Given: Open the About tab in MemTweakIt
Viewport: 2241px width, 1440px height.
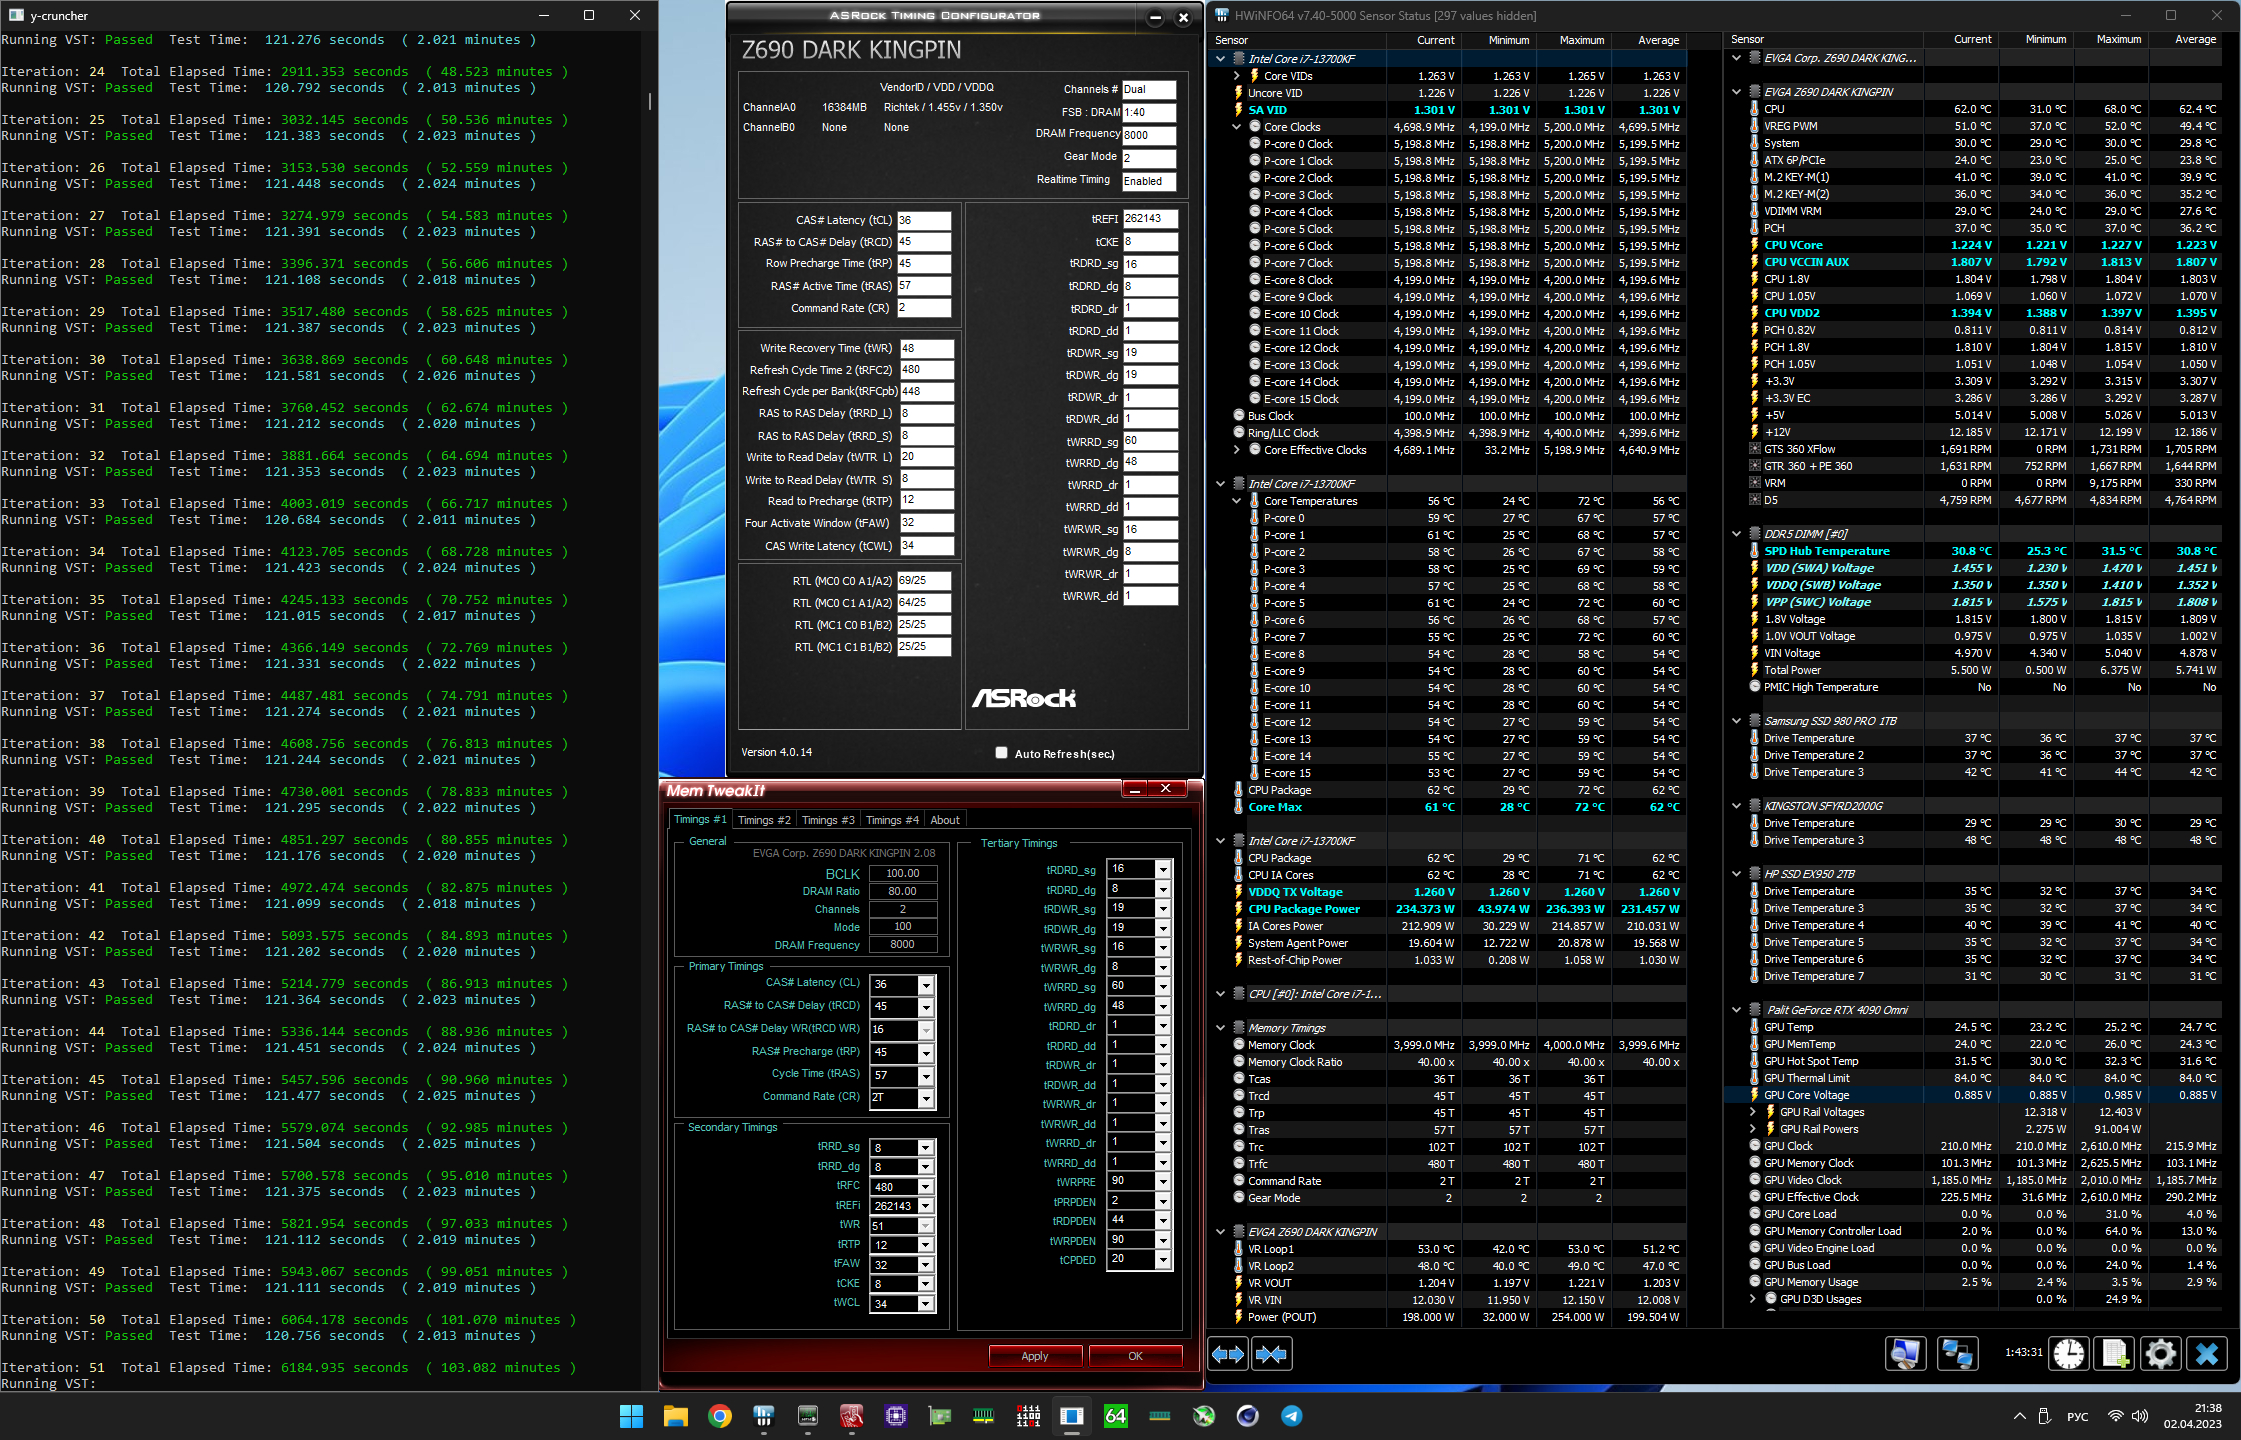Looking at the screenshot, I should click(944, 820).
